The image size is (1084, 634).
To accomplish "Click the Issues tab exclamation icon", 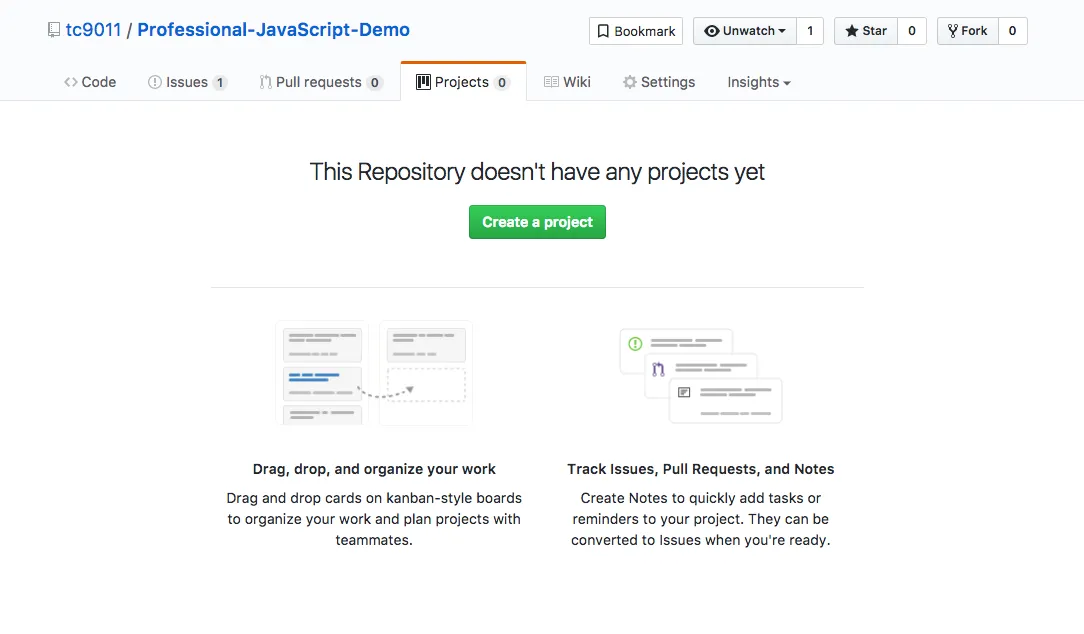I will coord(155,82).
